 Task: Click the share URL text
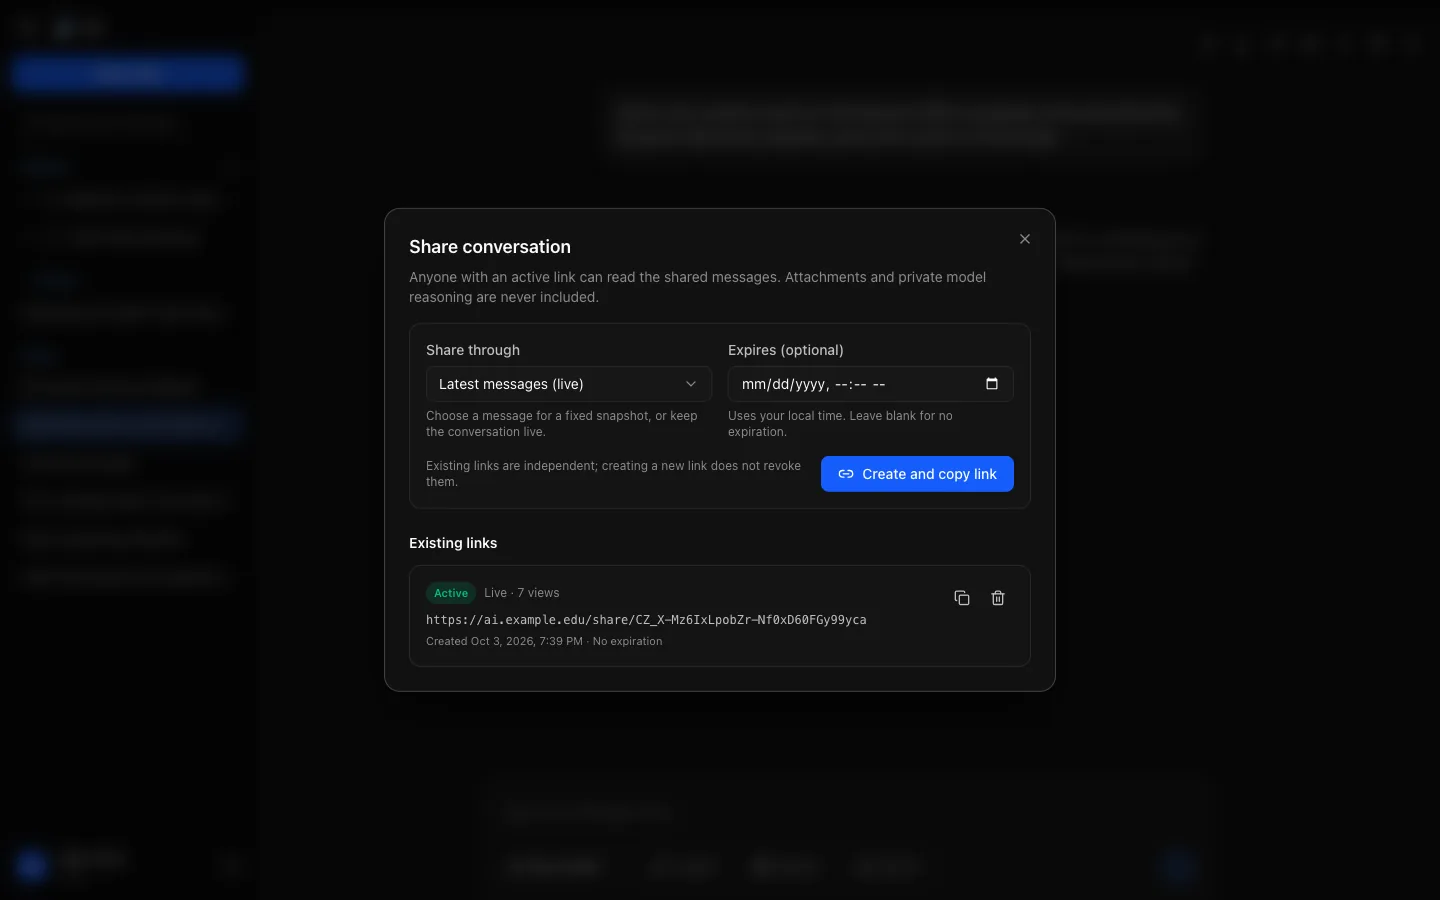point(646,620)
